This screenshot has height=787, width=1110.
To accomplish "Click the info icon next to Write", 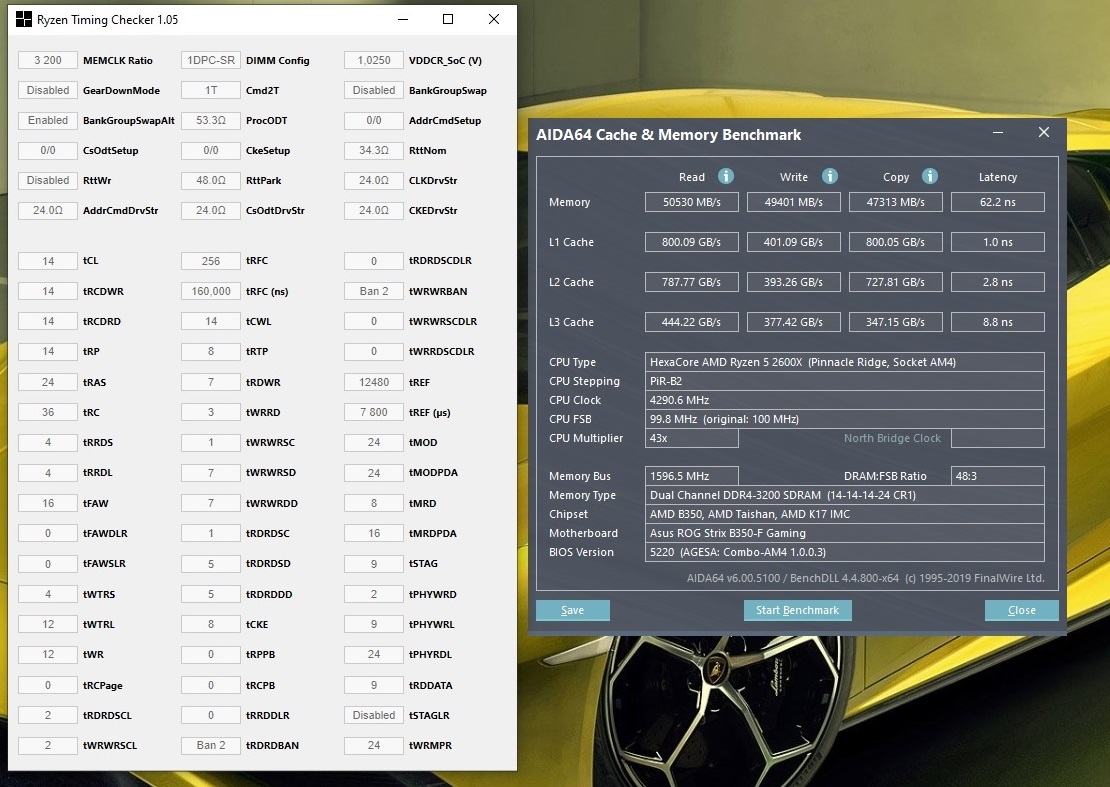I will [x=829, y=176].
